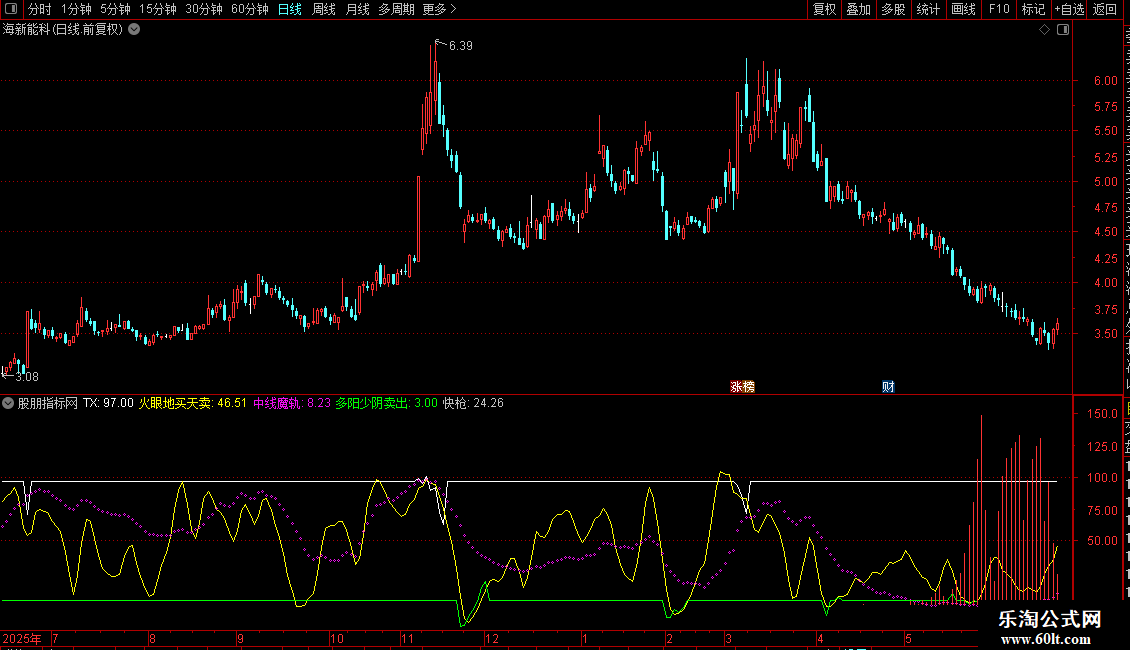Click the 财 financial report marker
1130x650 pixels.
[x=888, y=387]
